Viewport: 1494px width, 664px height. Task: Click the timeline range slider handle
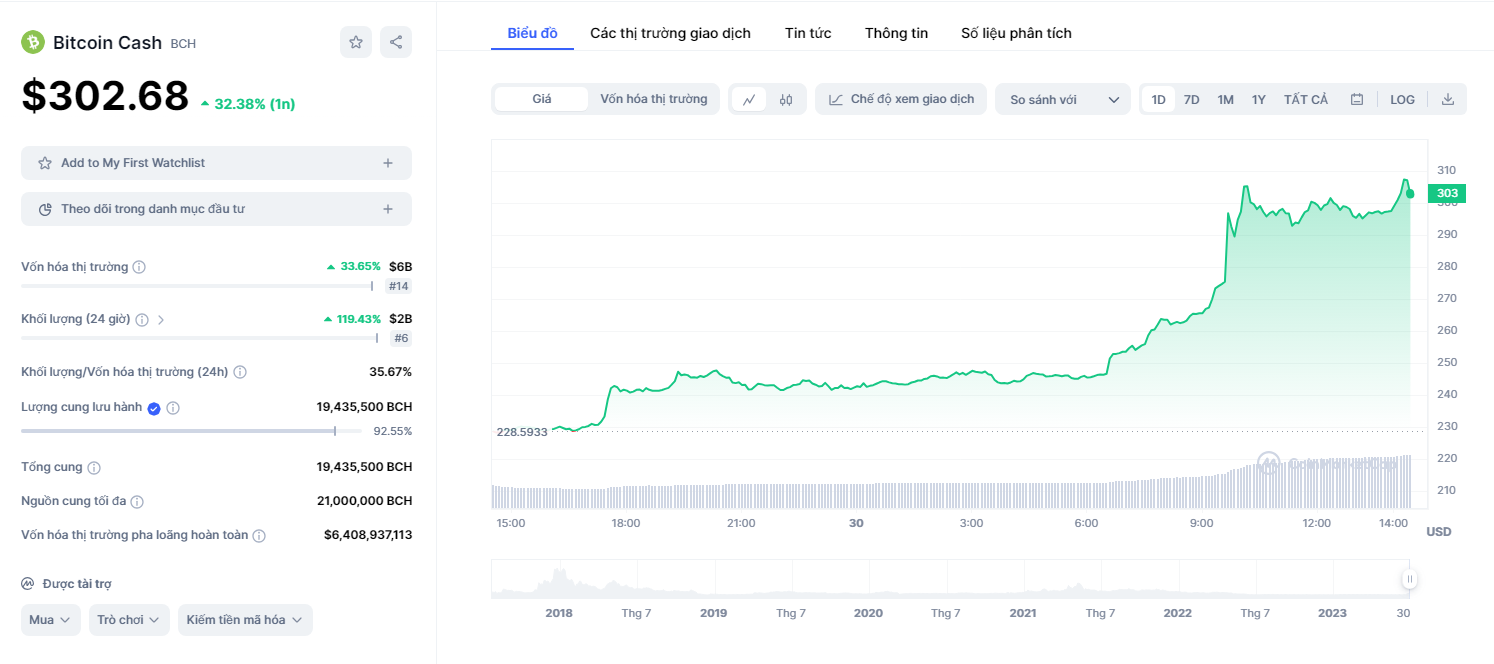click(x=1410, y=579)
